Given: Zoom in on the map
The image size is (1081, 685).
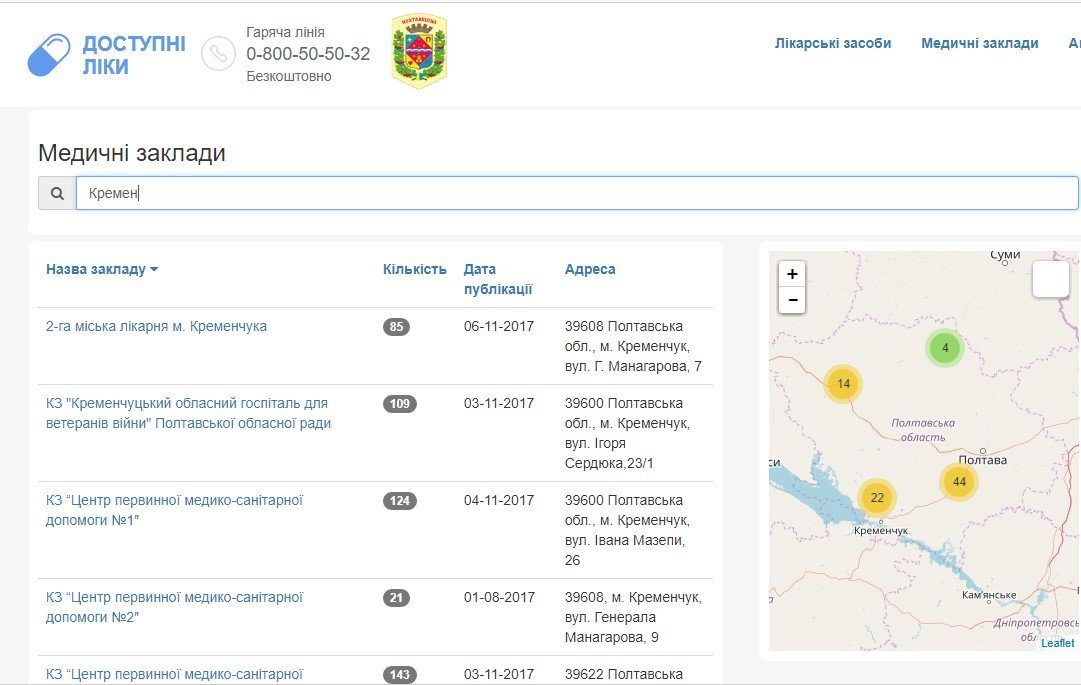Looking at the screenshot, I should (792, 274).
